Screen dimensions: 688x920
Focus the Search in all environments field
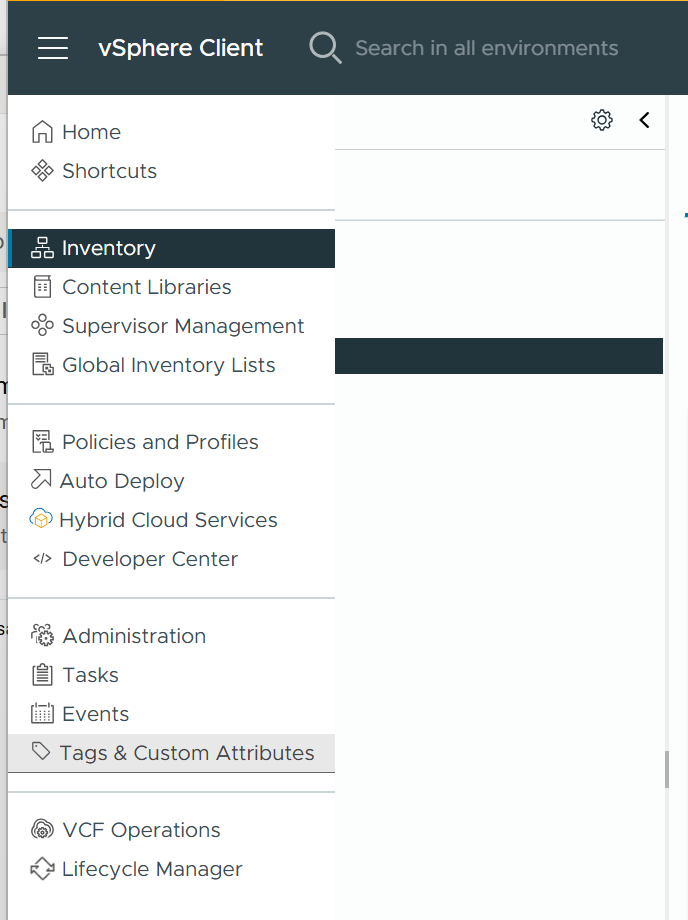coord(486,48)
